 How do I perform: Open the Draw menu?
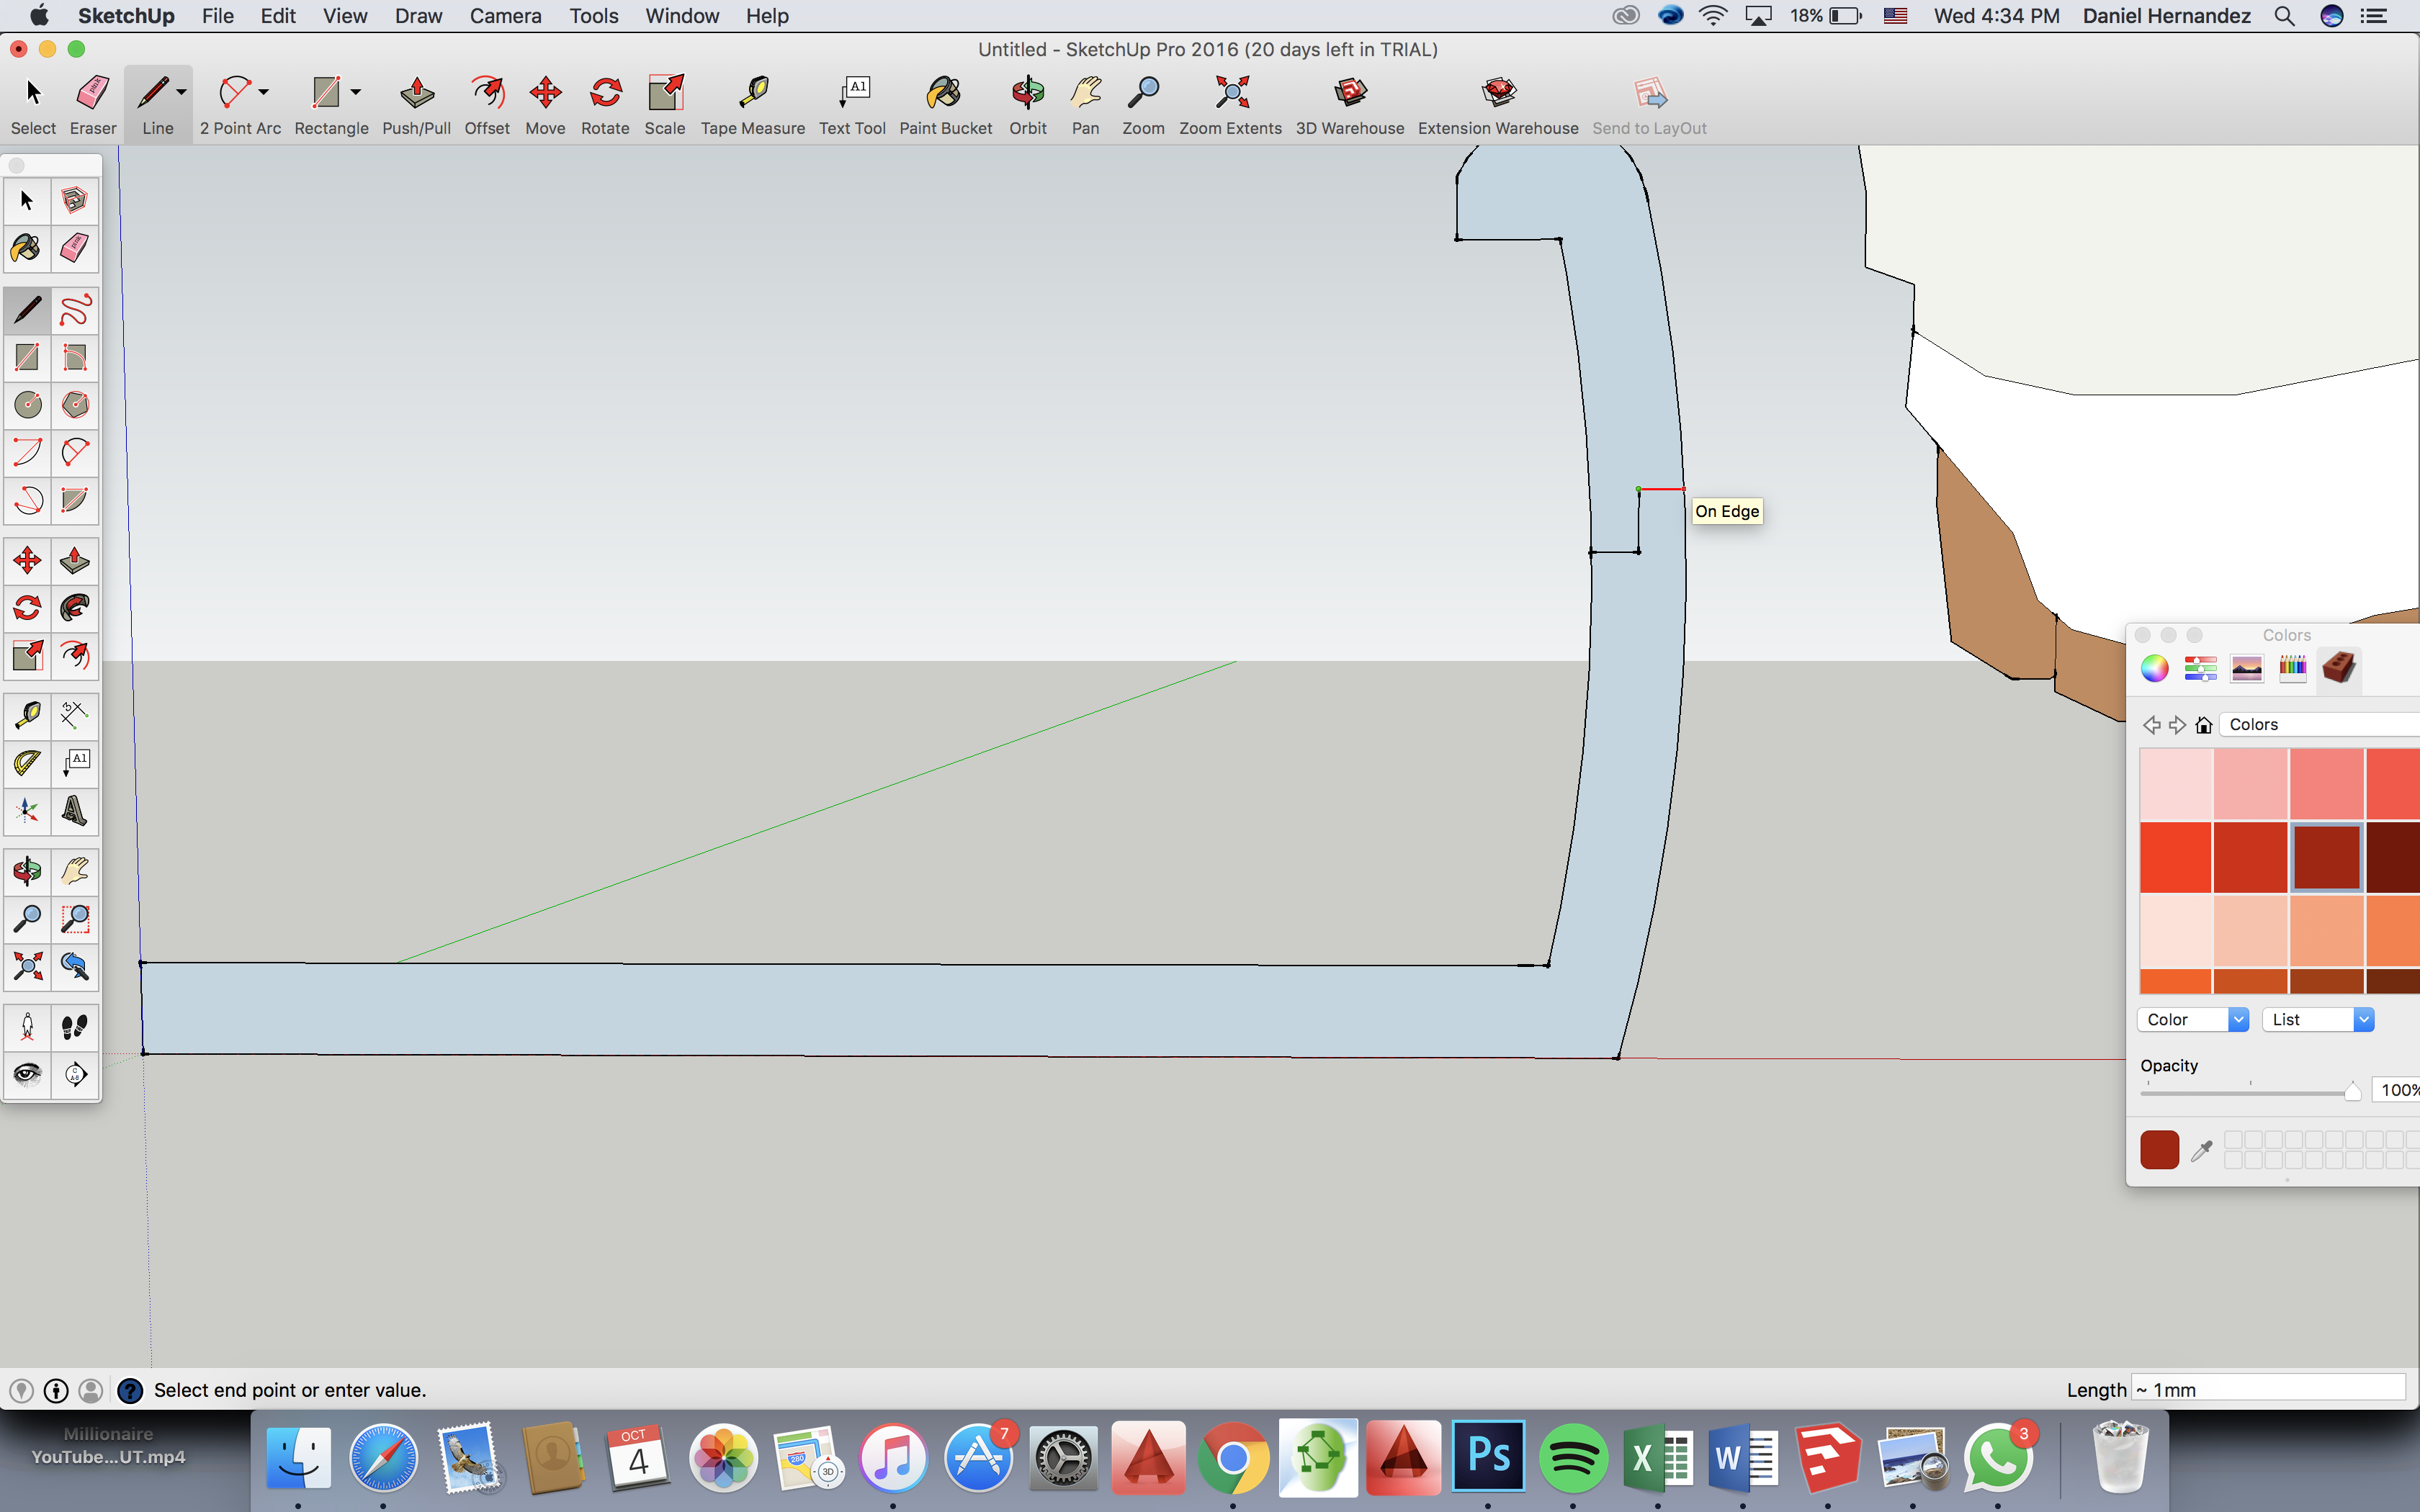[418, 16]
